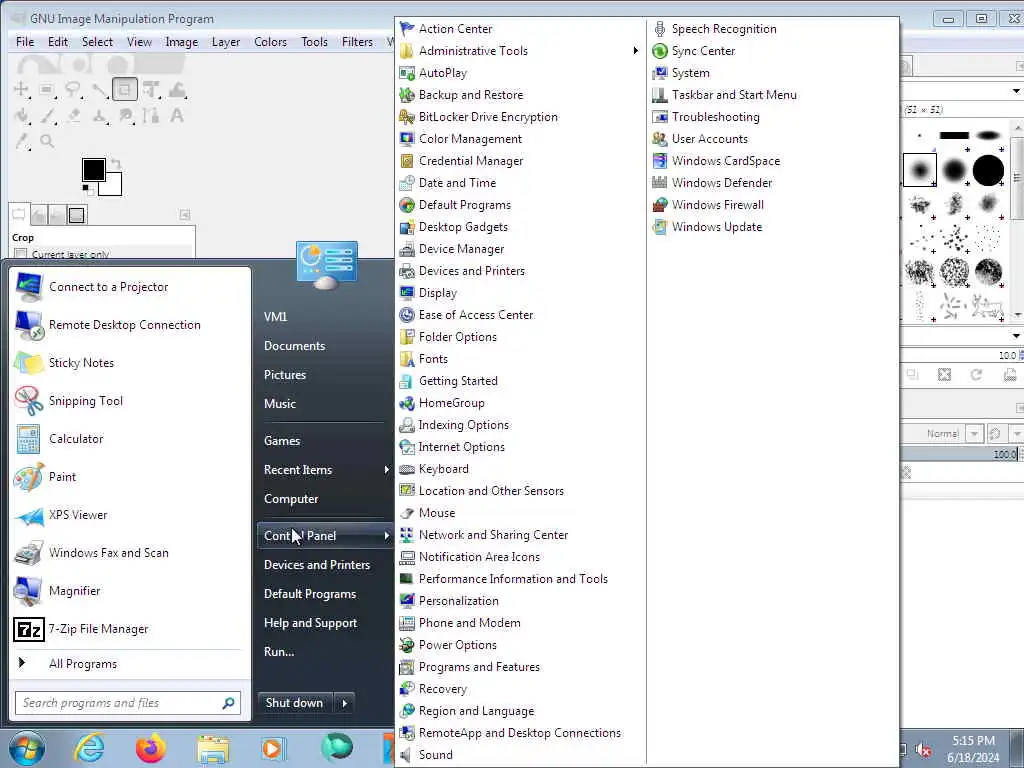The image size is (1024, 768).
Task: Open Games from Start menu
Action: (x=282, y=441)
